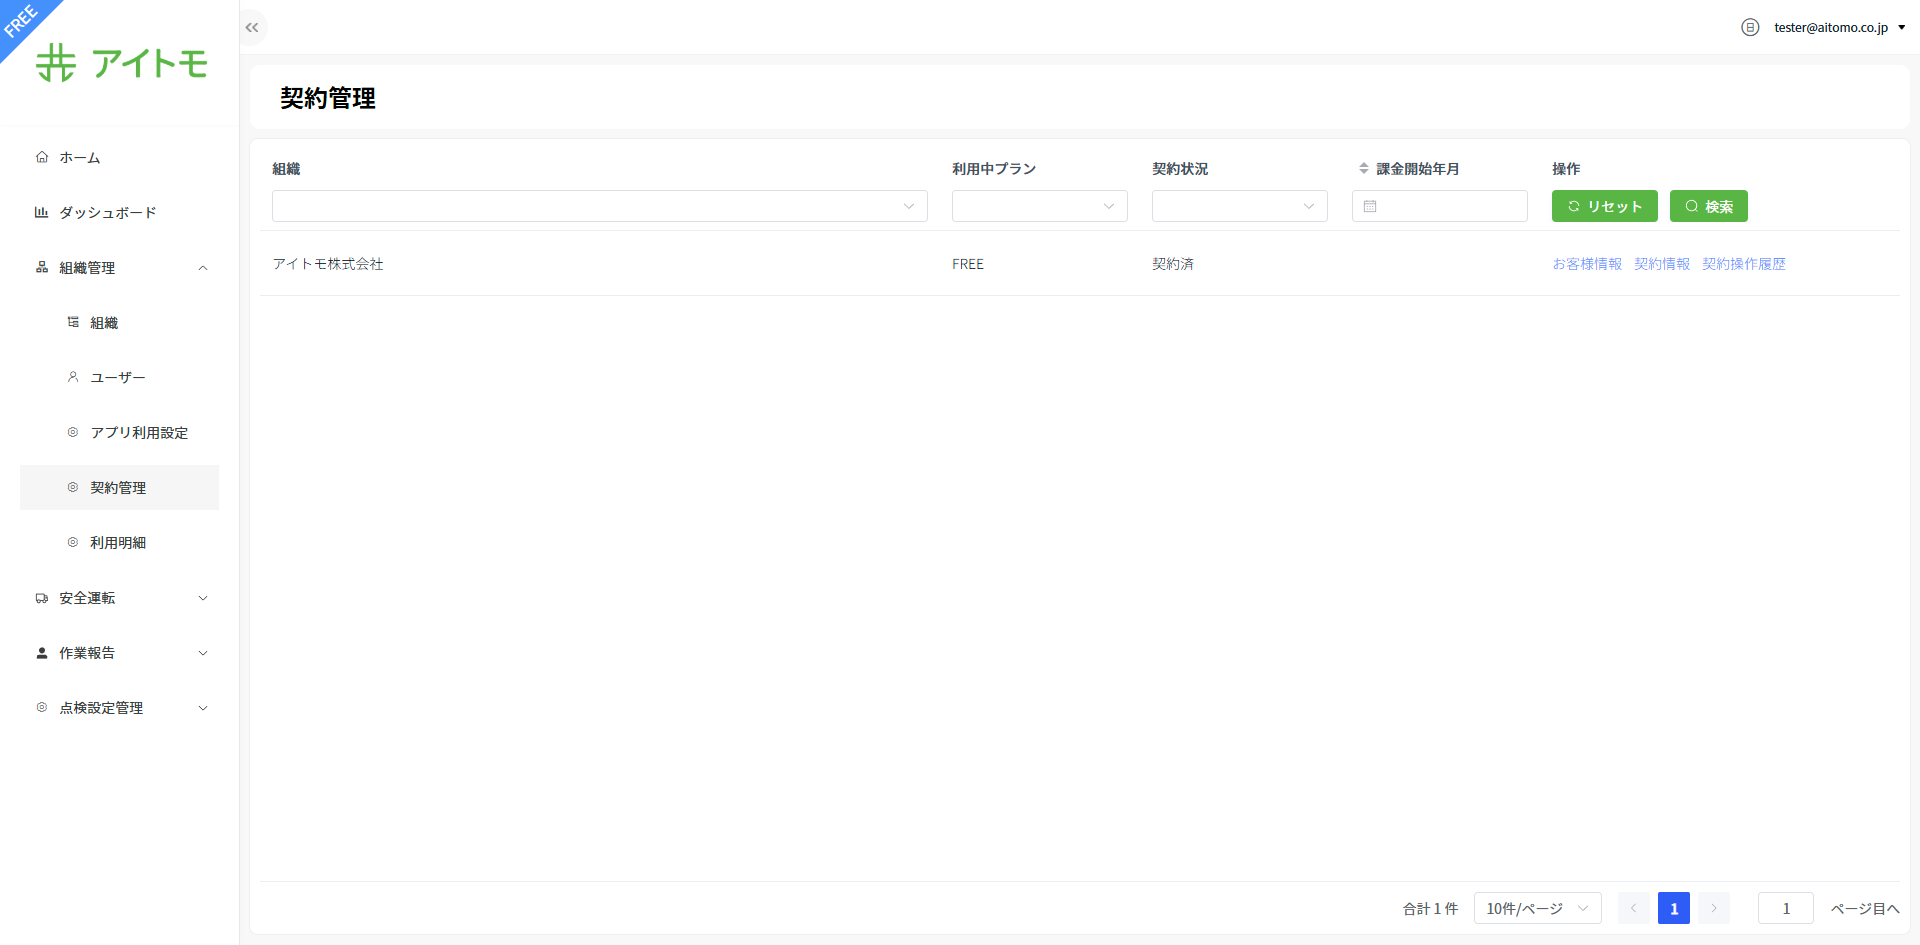Viewport: 1920px width, 945px height.
Task: Open ダッシュボード in the sidebar
Action: pyautogui.click(x=107, y=213)
